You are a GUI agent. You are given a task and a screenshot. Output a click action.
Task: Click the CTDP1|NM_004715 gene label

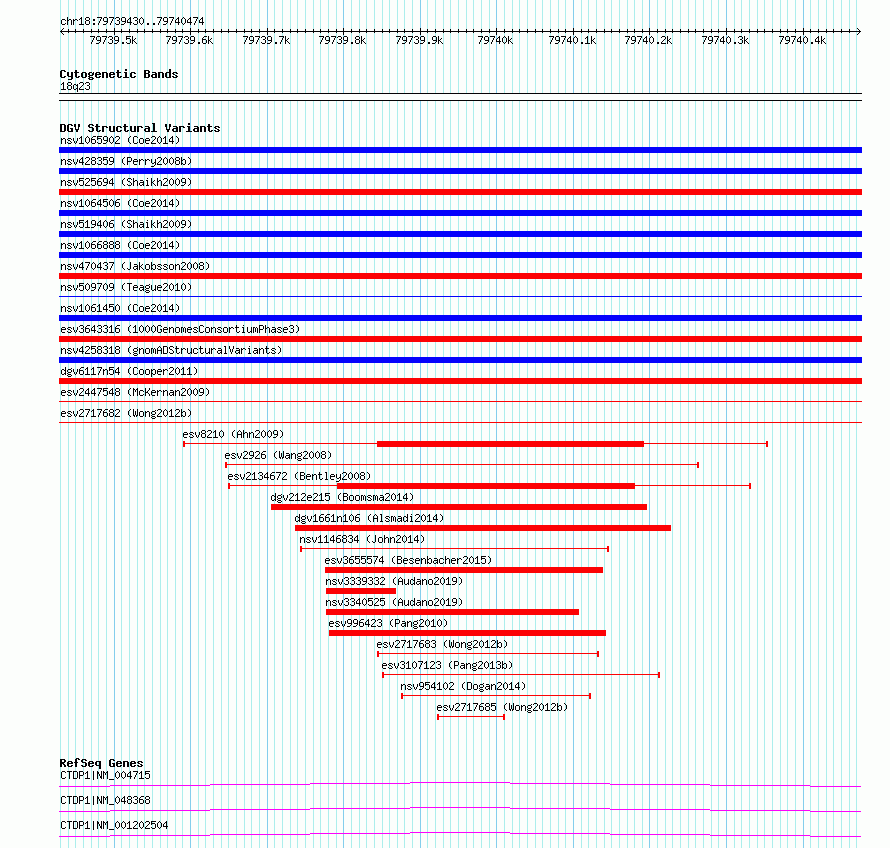pos(105,775)
